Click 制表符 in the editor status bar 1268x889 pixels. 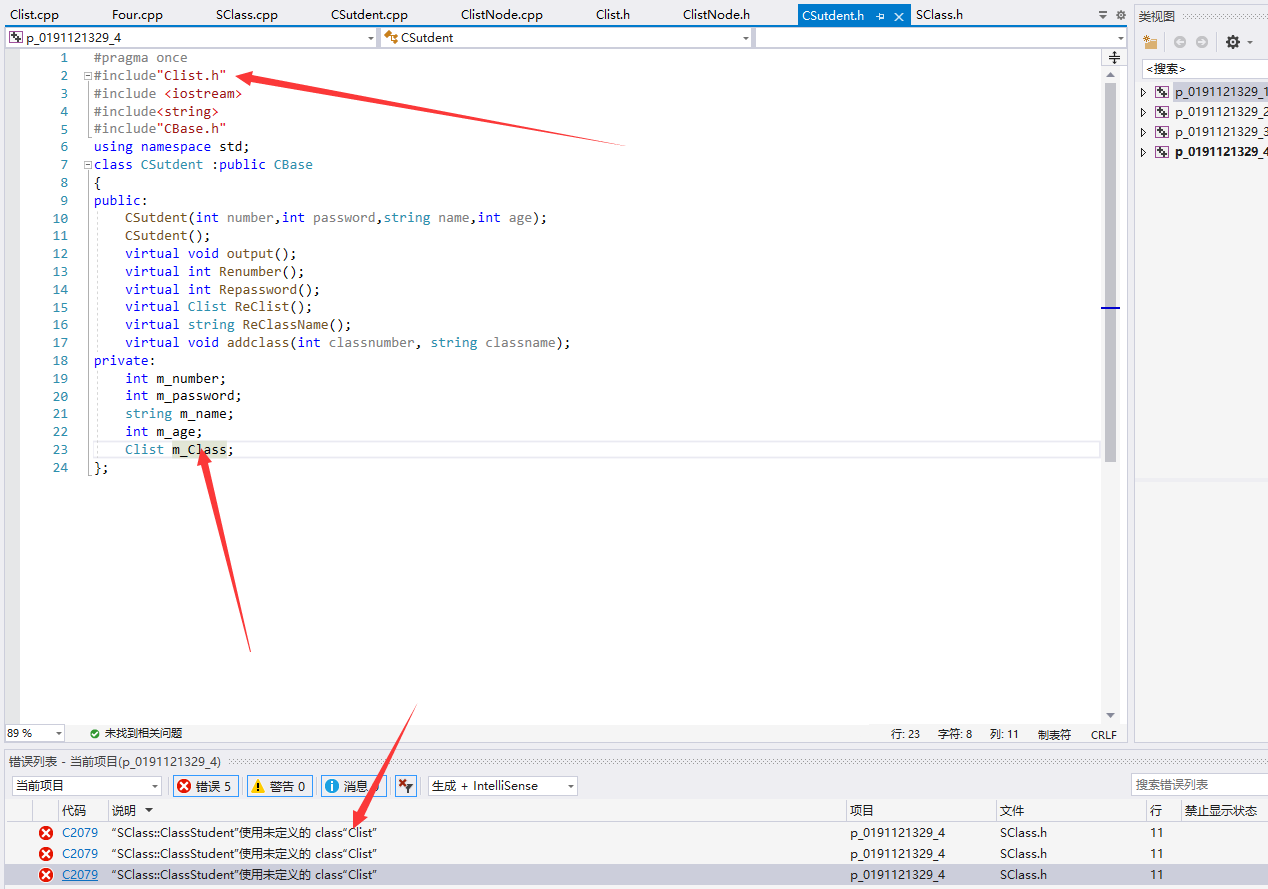click(x=1054, y=734)
